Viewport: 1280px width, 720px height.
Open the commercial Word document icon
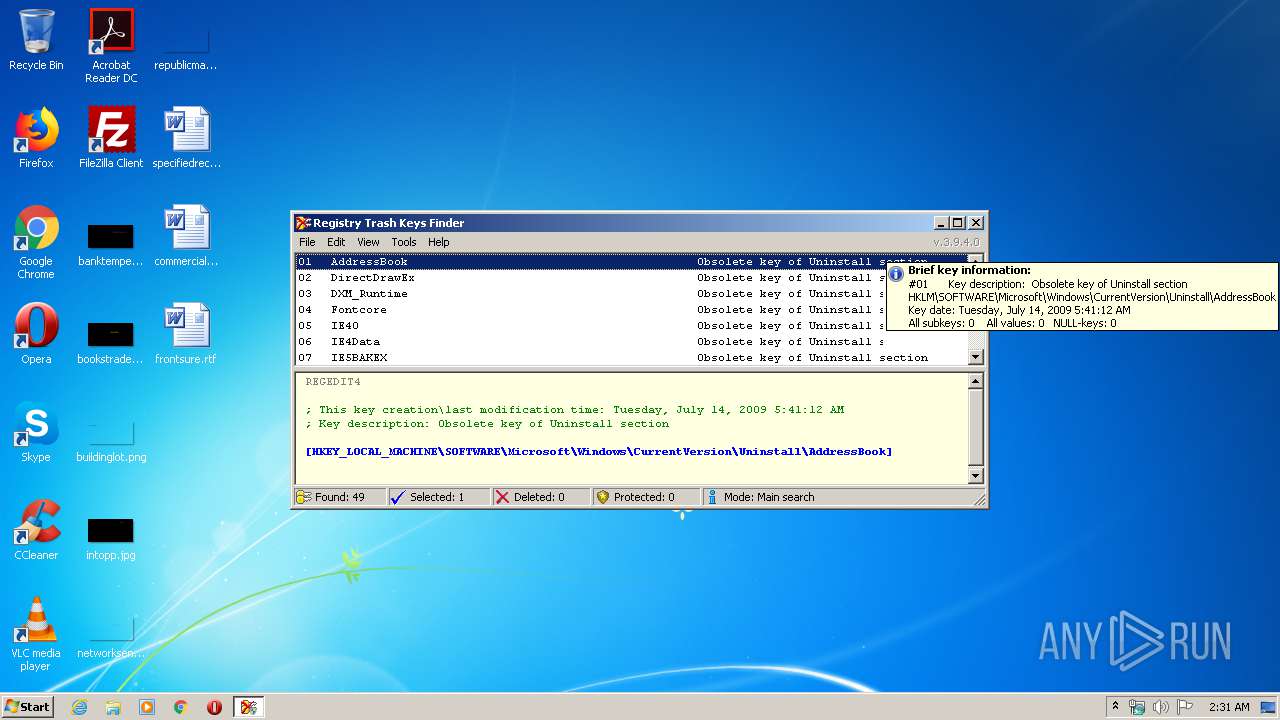point(186,236)
